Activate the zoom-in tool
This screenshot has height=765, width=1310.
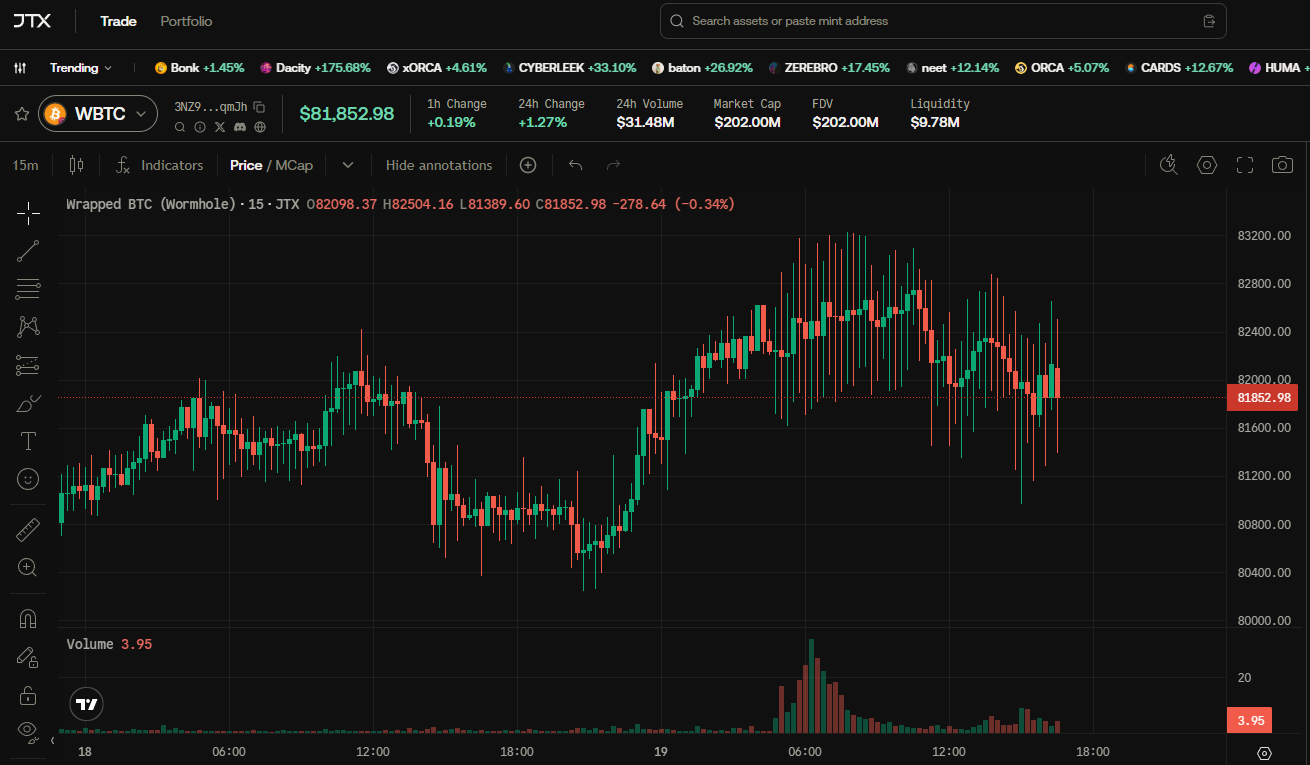point(28,567)
